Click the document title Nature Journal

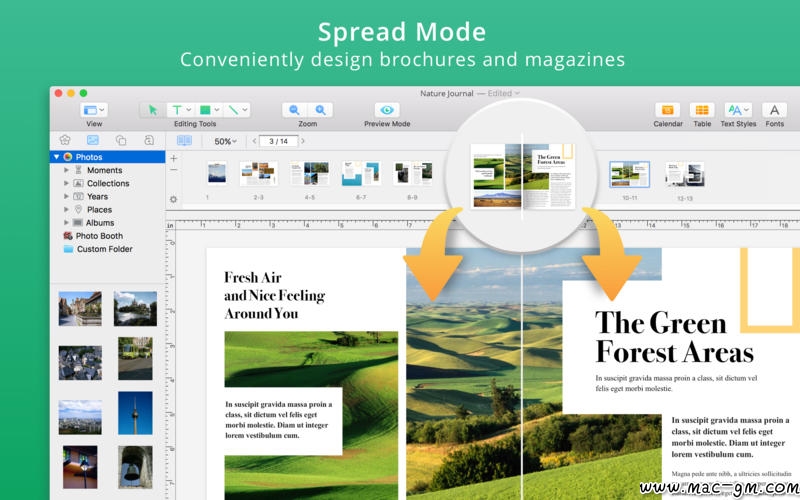447,93
